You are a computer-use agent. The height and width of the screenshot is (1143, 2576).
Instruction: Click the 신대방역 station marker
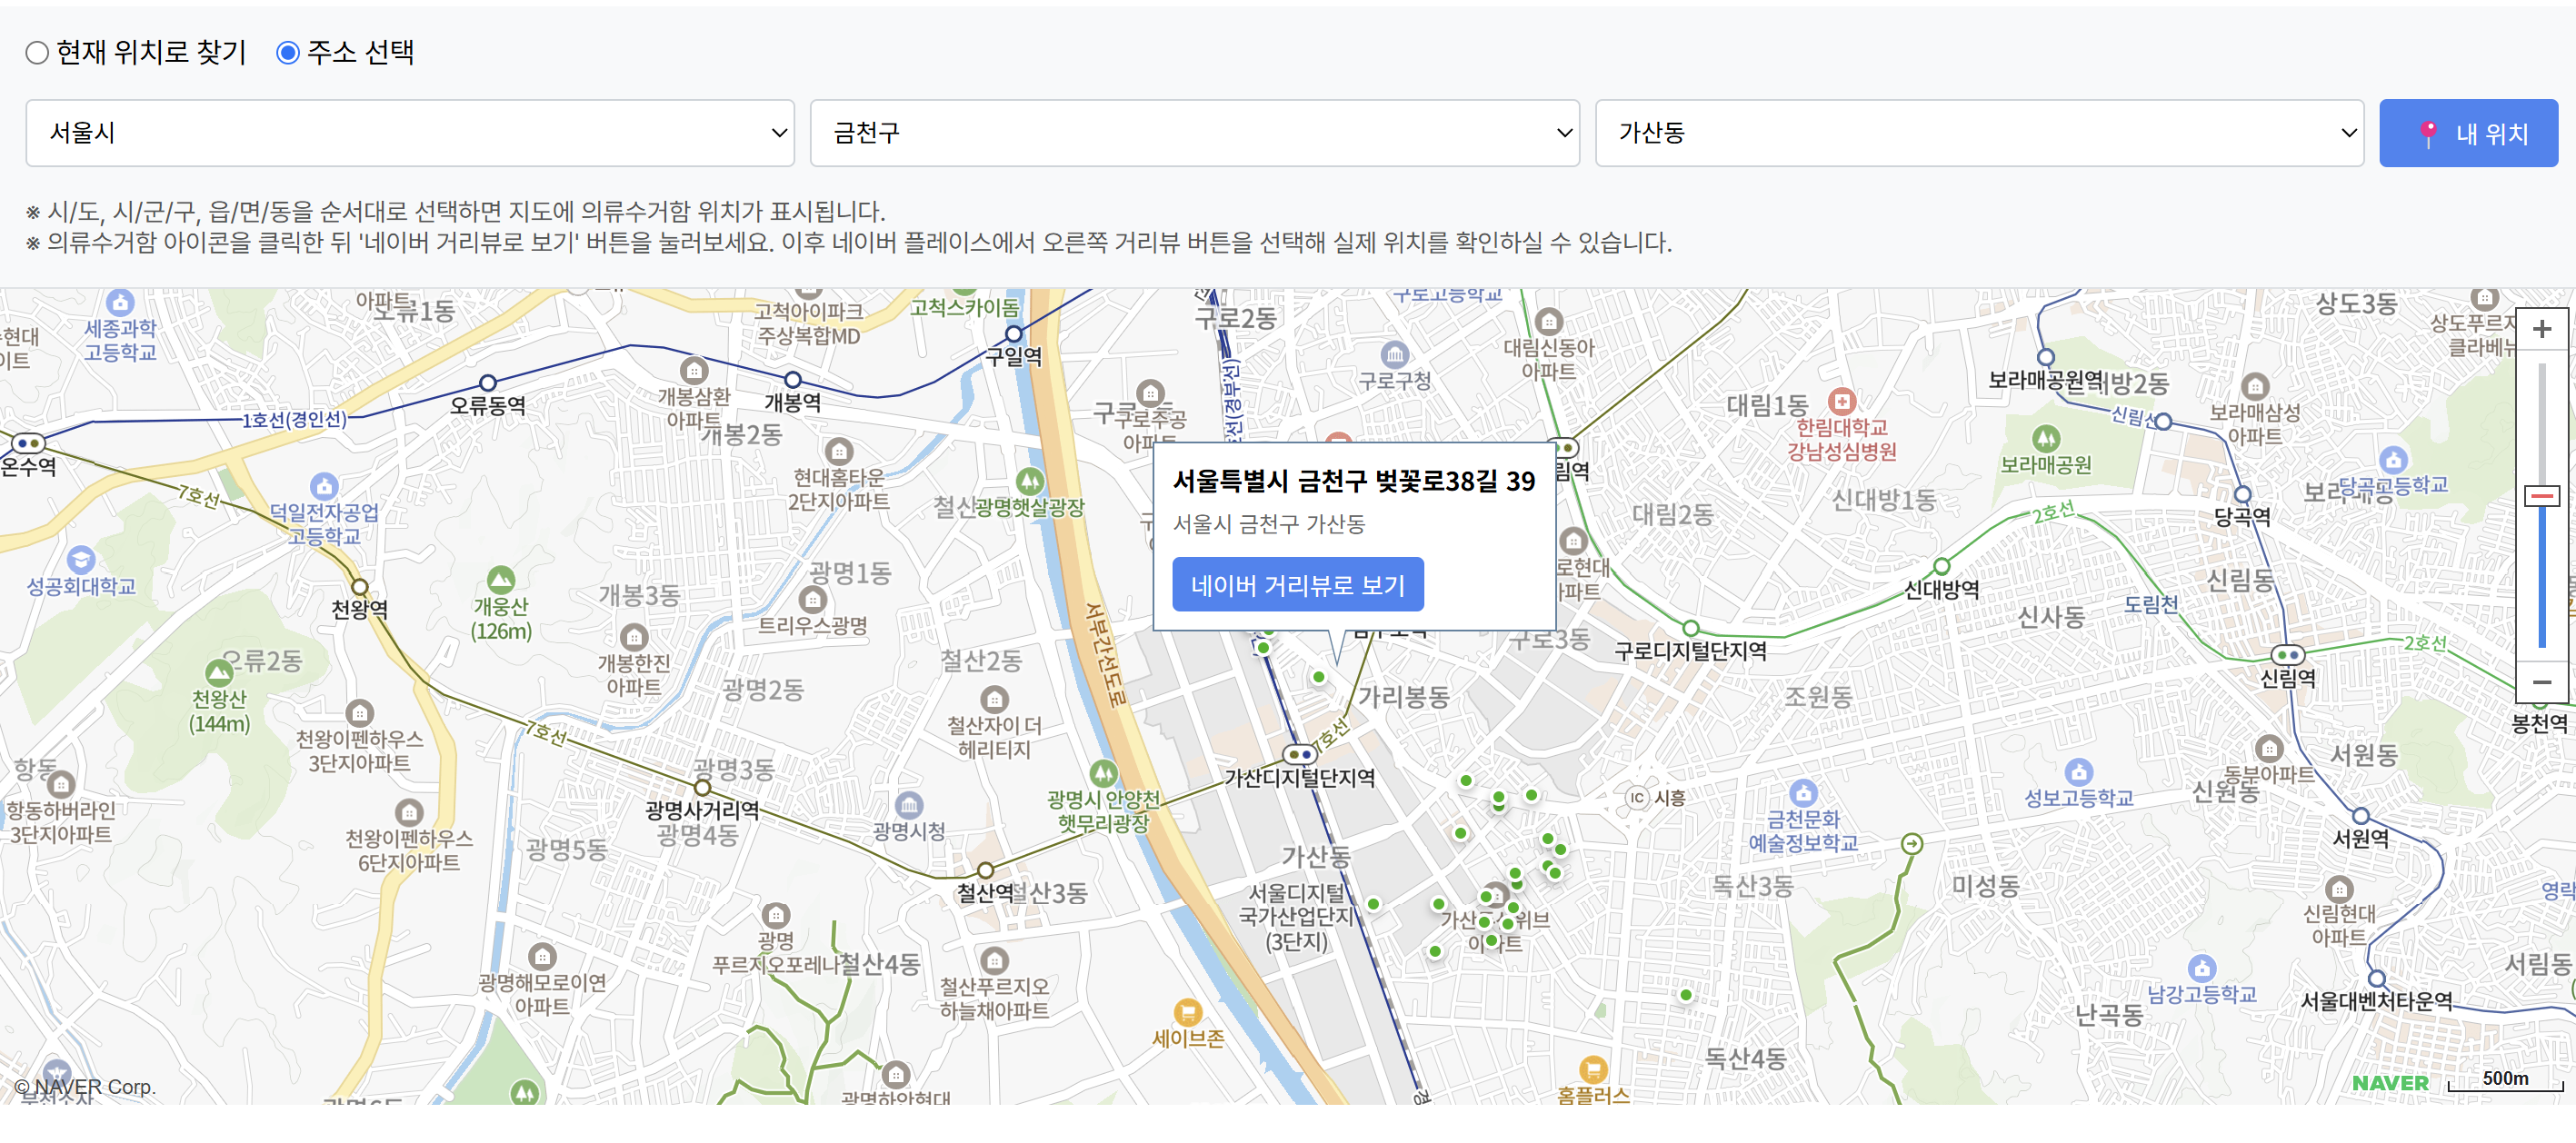[x=1942, y=566]
